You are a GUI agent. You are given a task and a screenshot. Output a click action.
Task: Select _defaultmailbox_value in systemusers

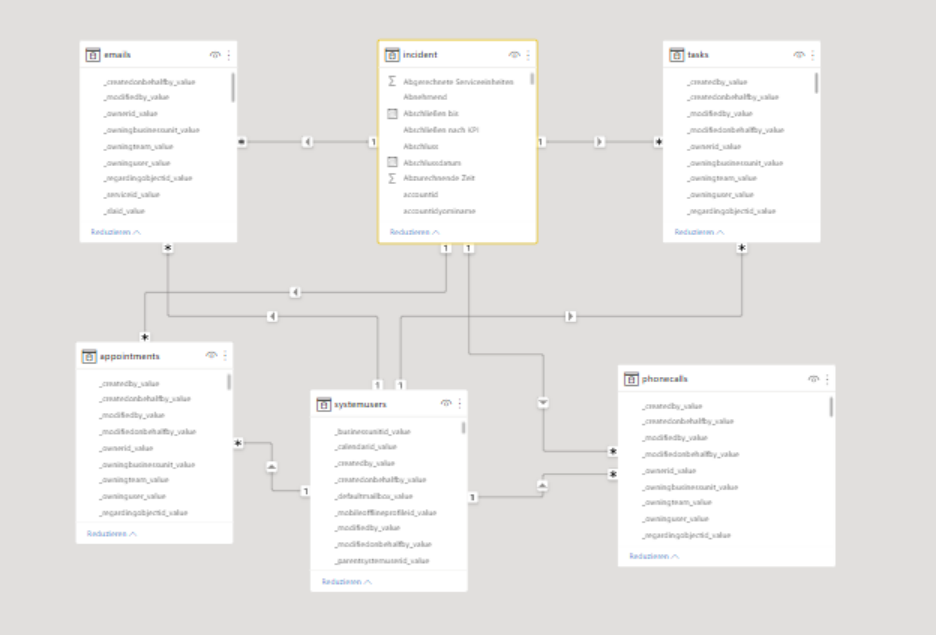374,497
